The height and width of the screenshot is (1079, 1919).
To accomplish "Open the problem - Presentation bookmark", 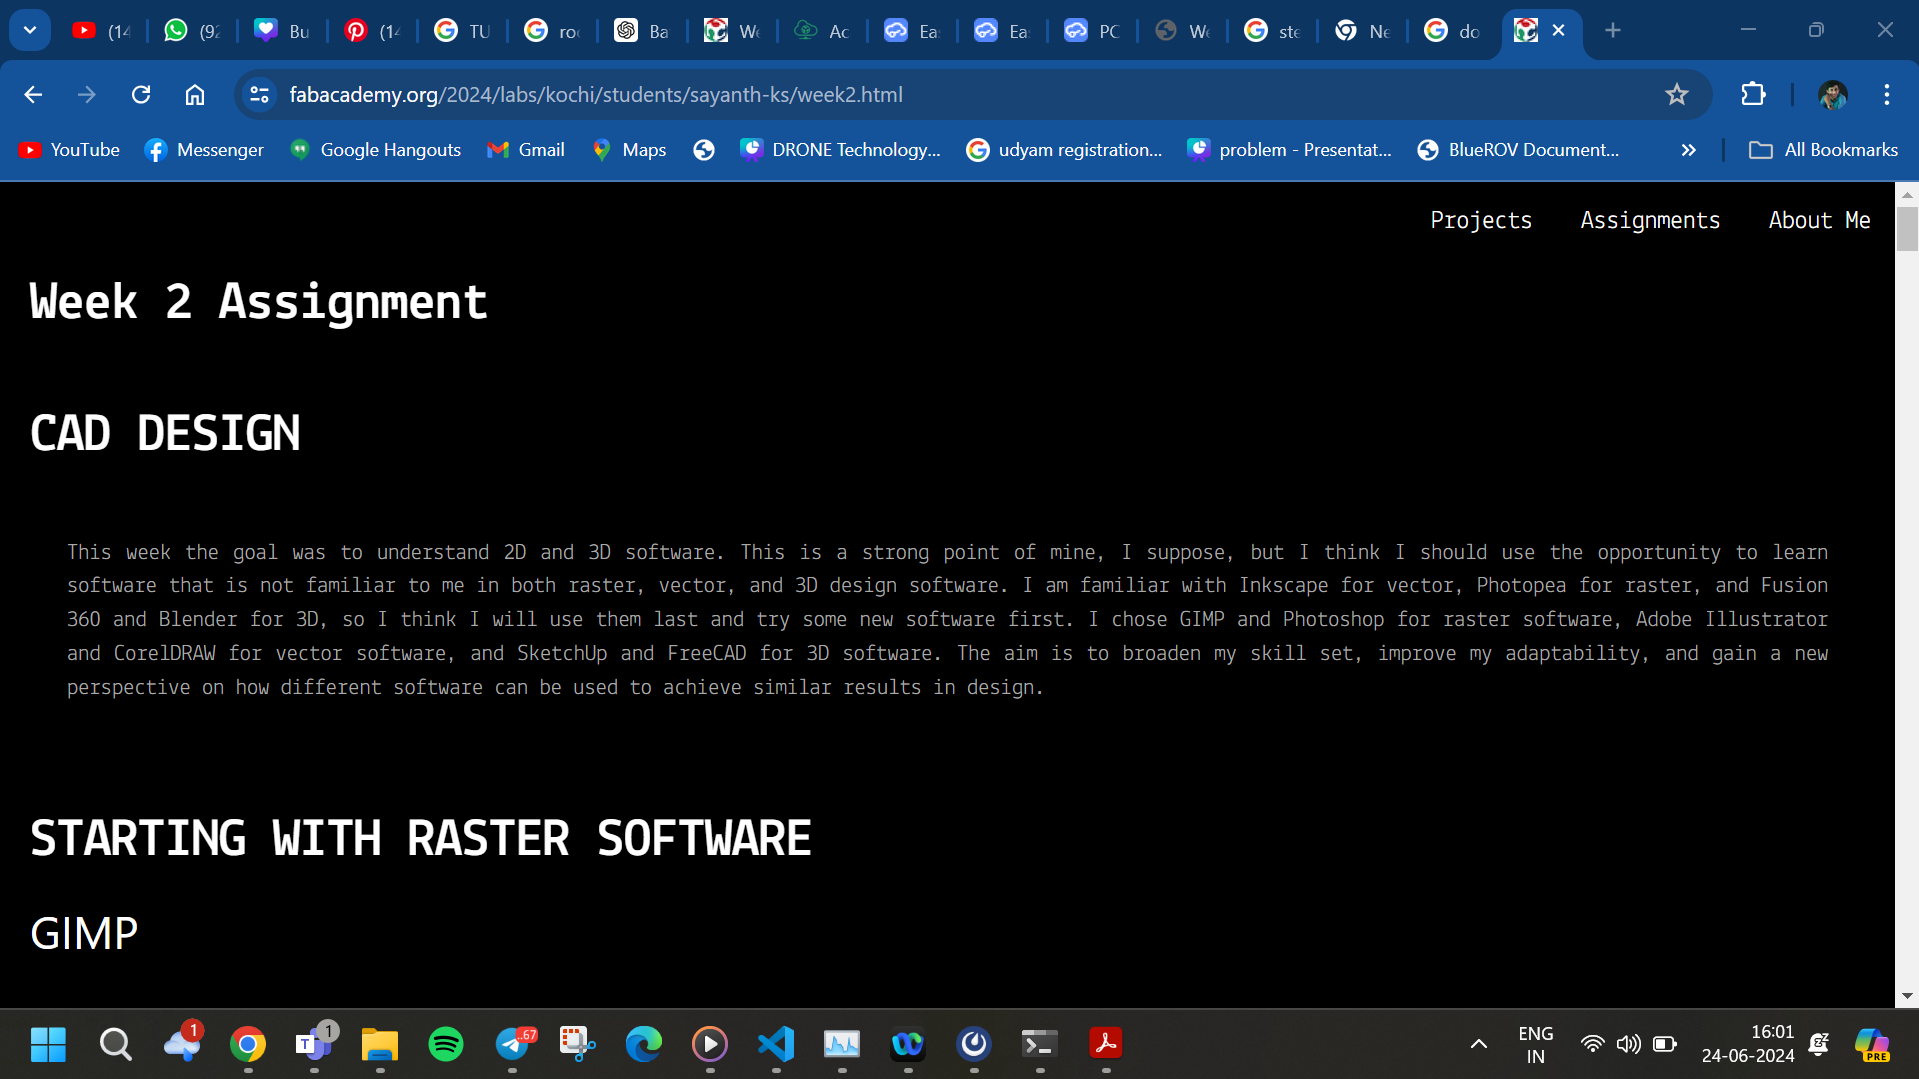I will coord(1289,150).
